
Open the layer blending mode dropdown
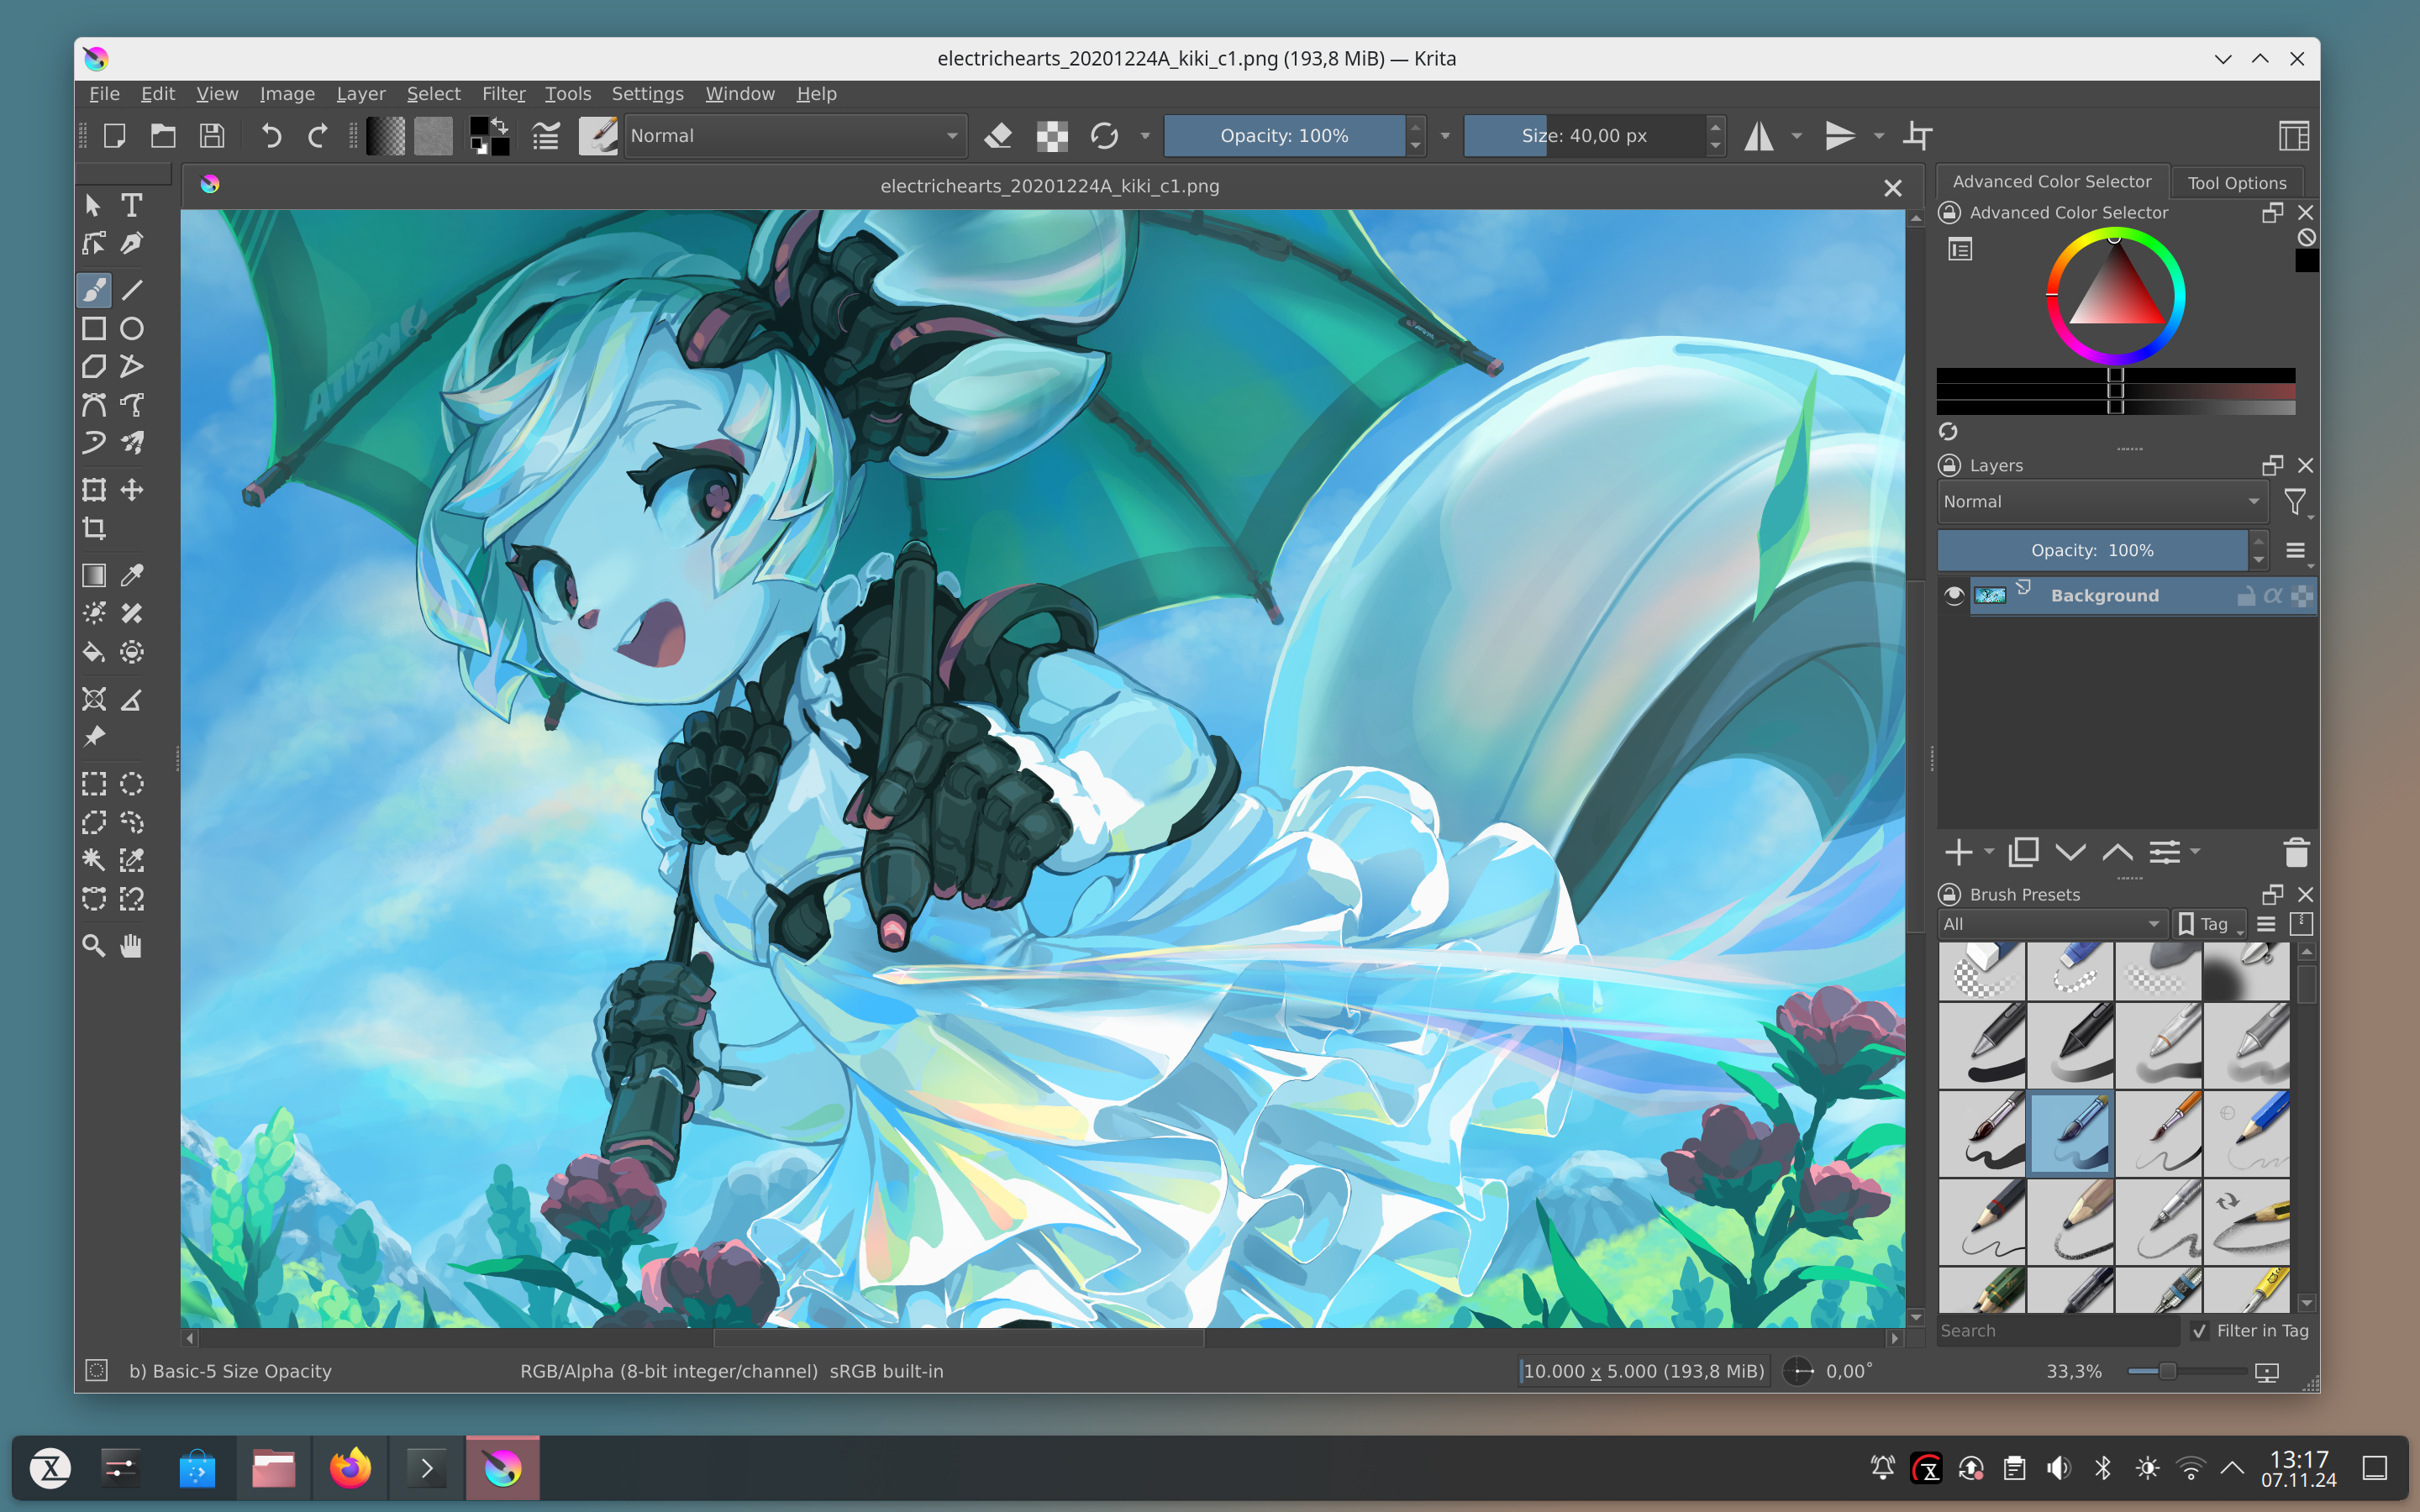click(2103, 502)
